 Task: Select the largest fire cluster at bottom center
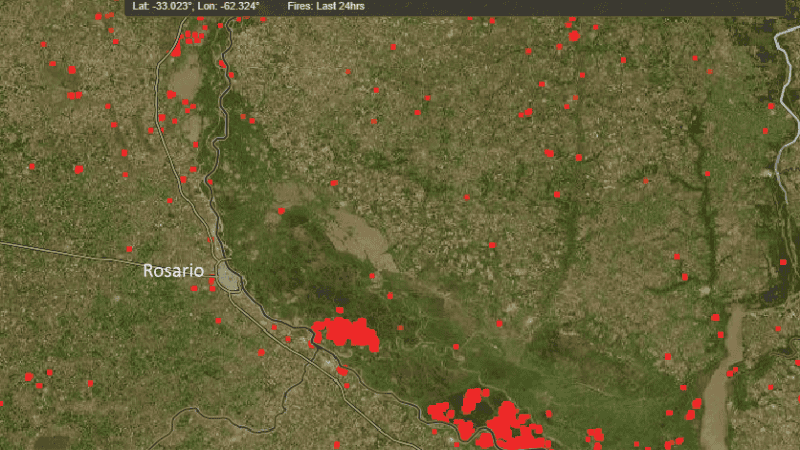(510, 423)
